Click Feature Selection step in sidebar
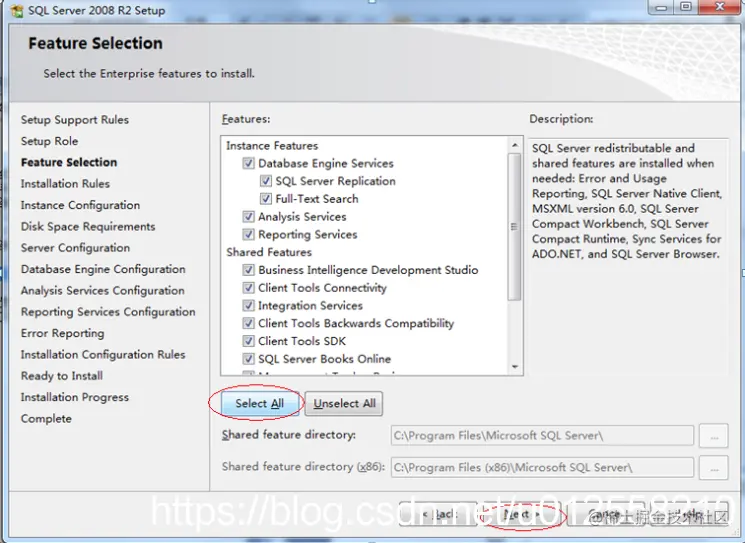 click(x=69, y=162)
